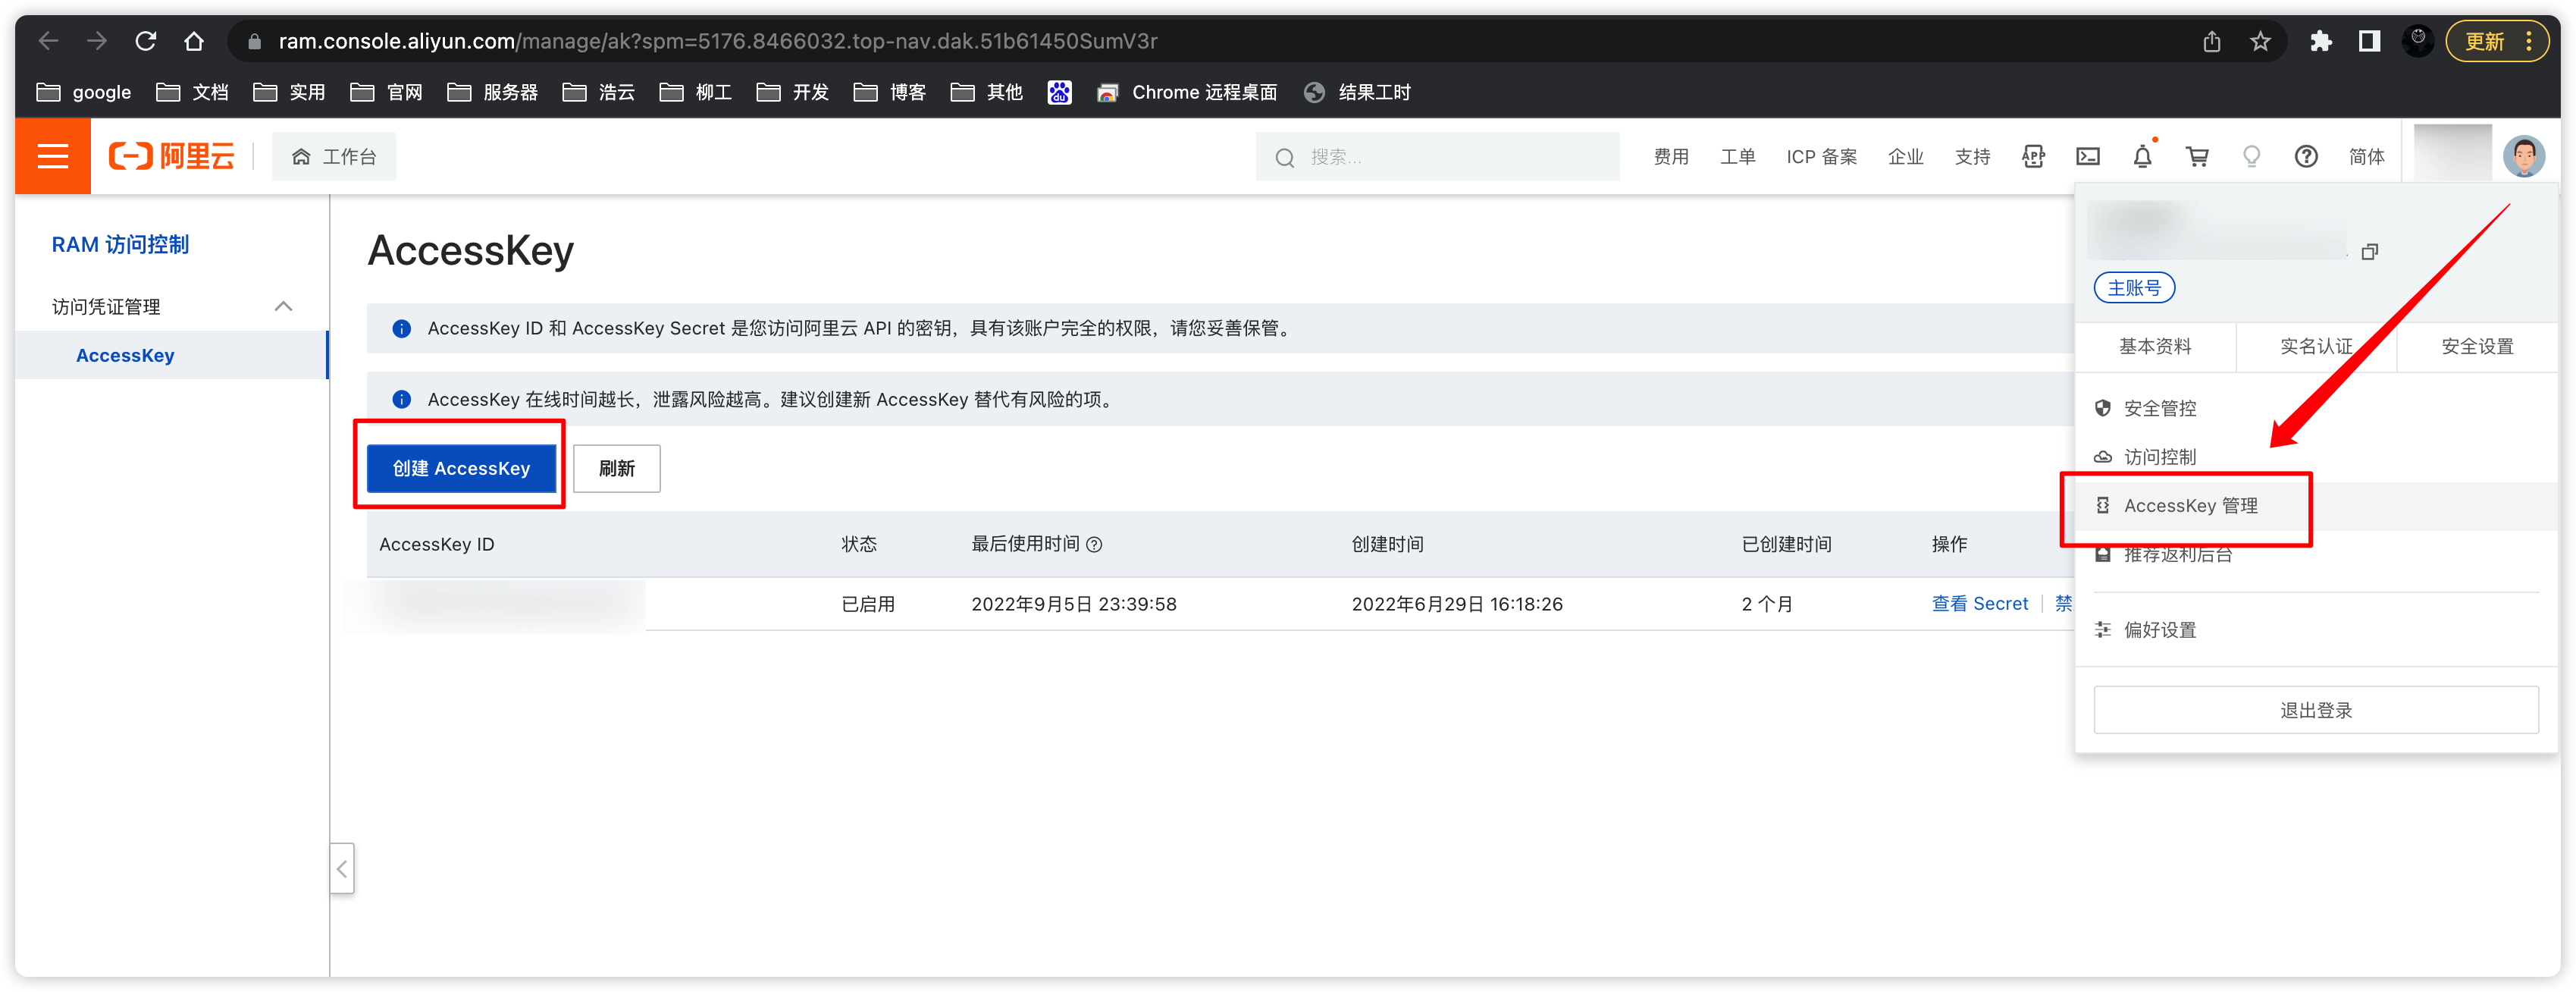Click the 主账号 badge
Viewport: 2576px width, 992px height.
click(2134, 288)
